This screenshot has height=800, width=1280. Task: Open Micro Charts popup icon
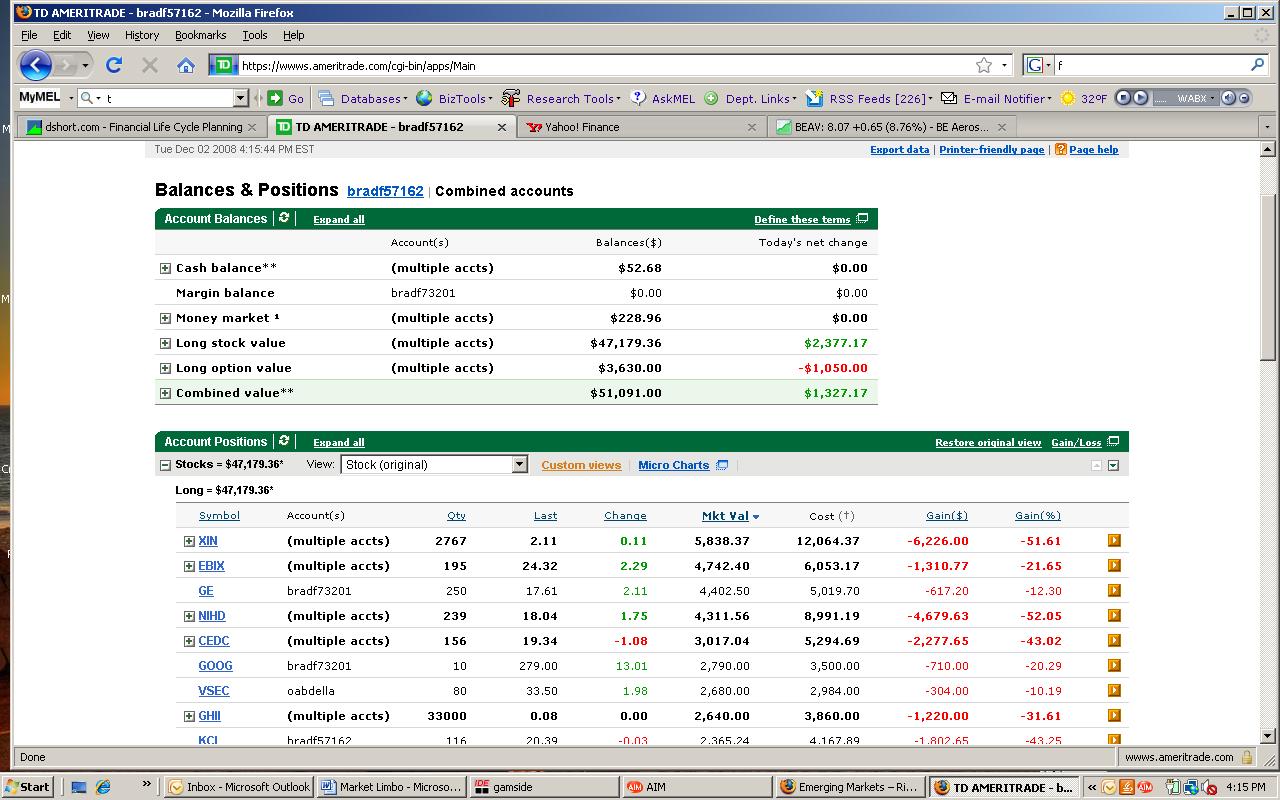tap(723, 465)
